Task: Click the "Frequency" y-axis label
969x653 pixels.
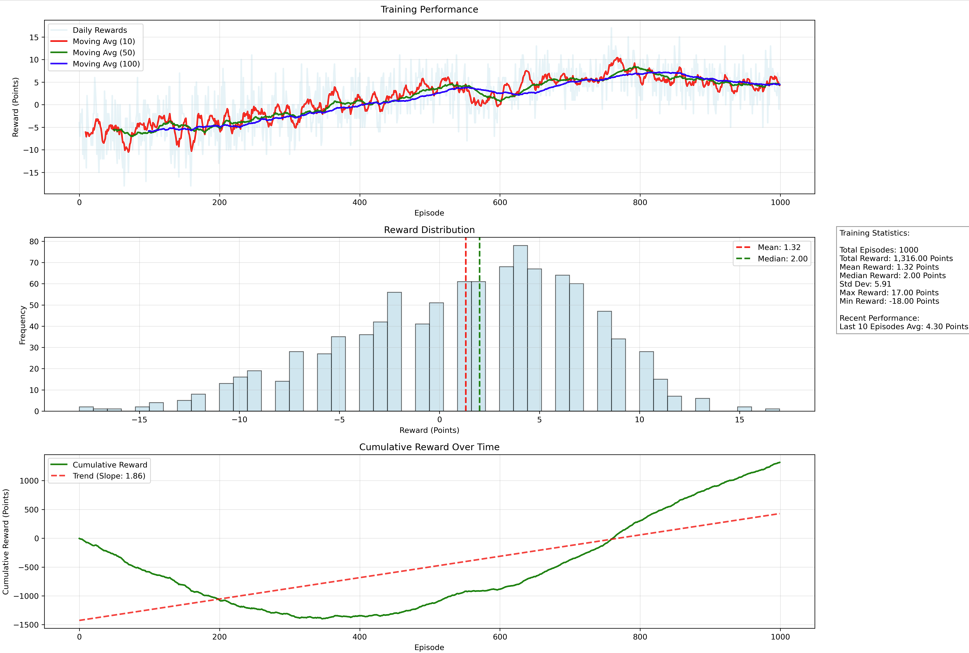Action: pos(23,324)
